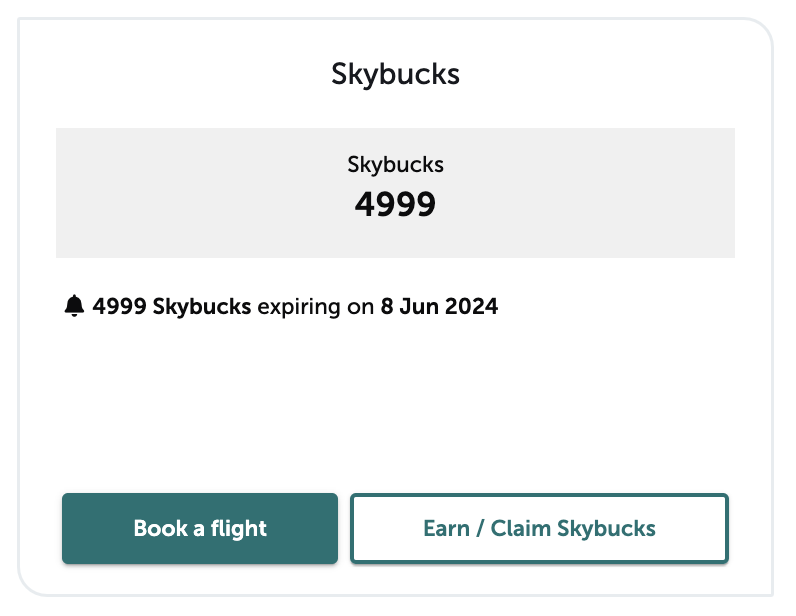Click the word 'Claim' on the outlined button
Viewport: 796px width, 616px height.
521,529
